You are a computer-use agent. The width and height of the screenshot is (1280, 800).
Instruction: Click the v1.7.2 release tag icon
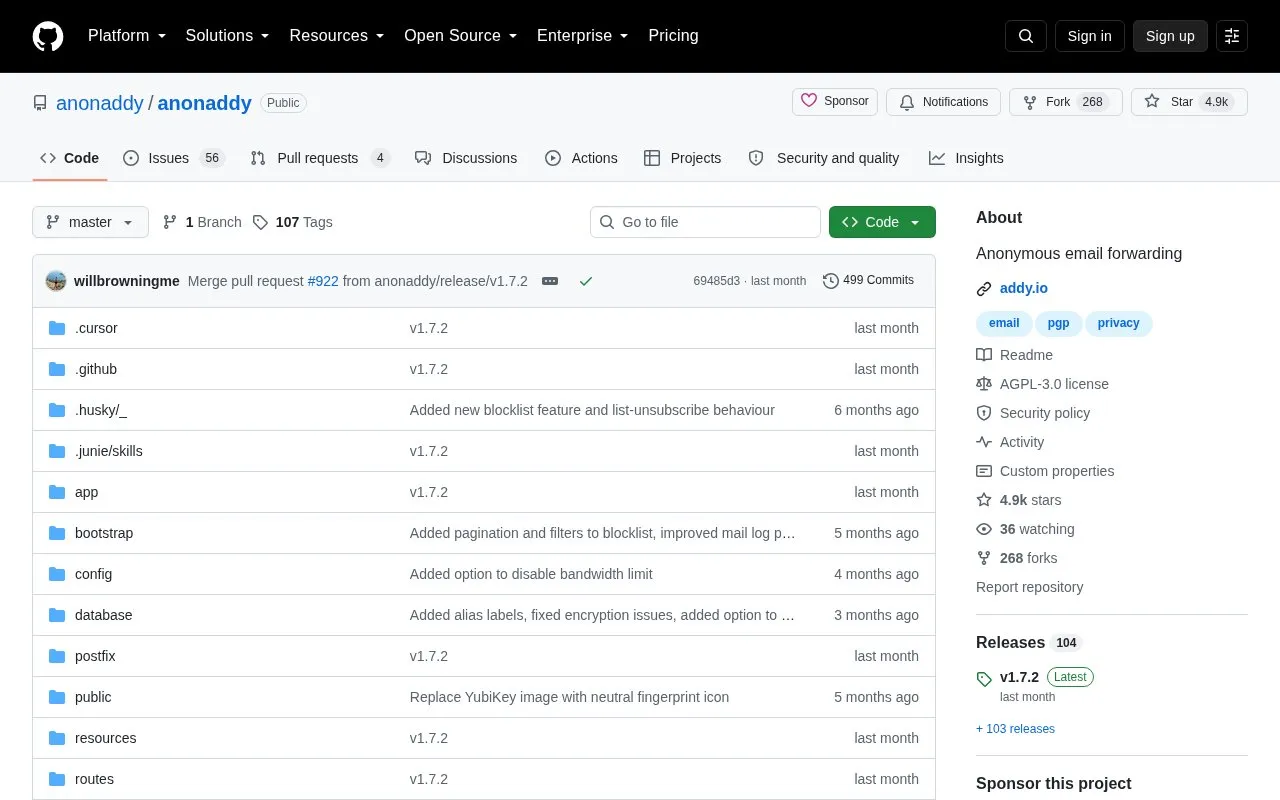tap(984, 679)
